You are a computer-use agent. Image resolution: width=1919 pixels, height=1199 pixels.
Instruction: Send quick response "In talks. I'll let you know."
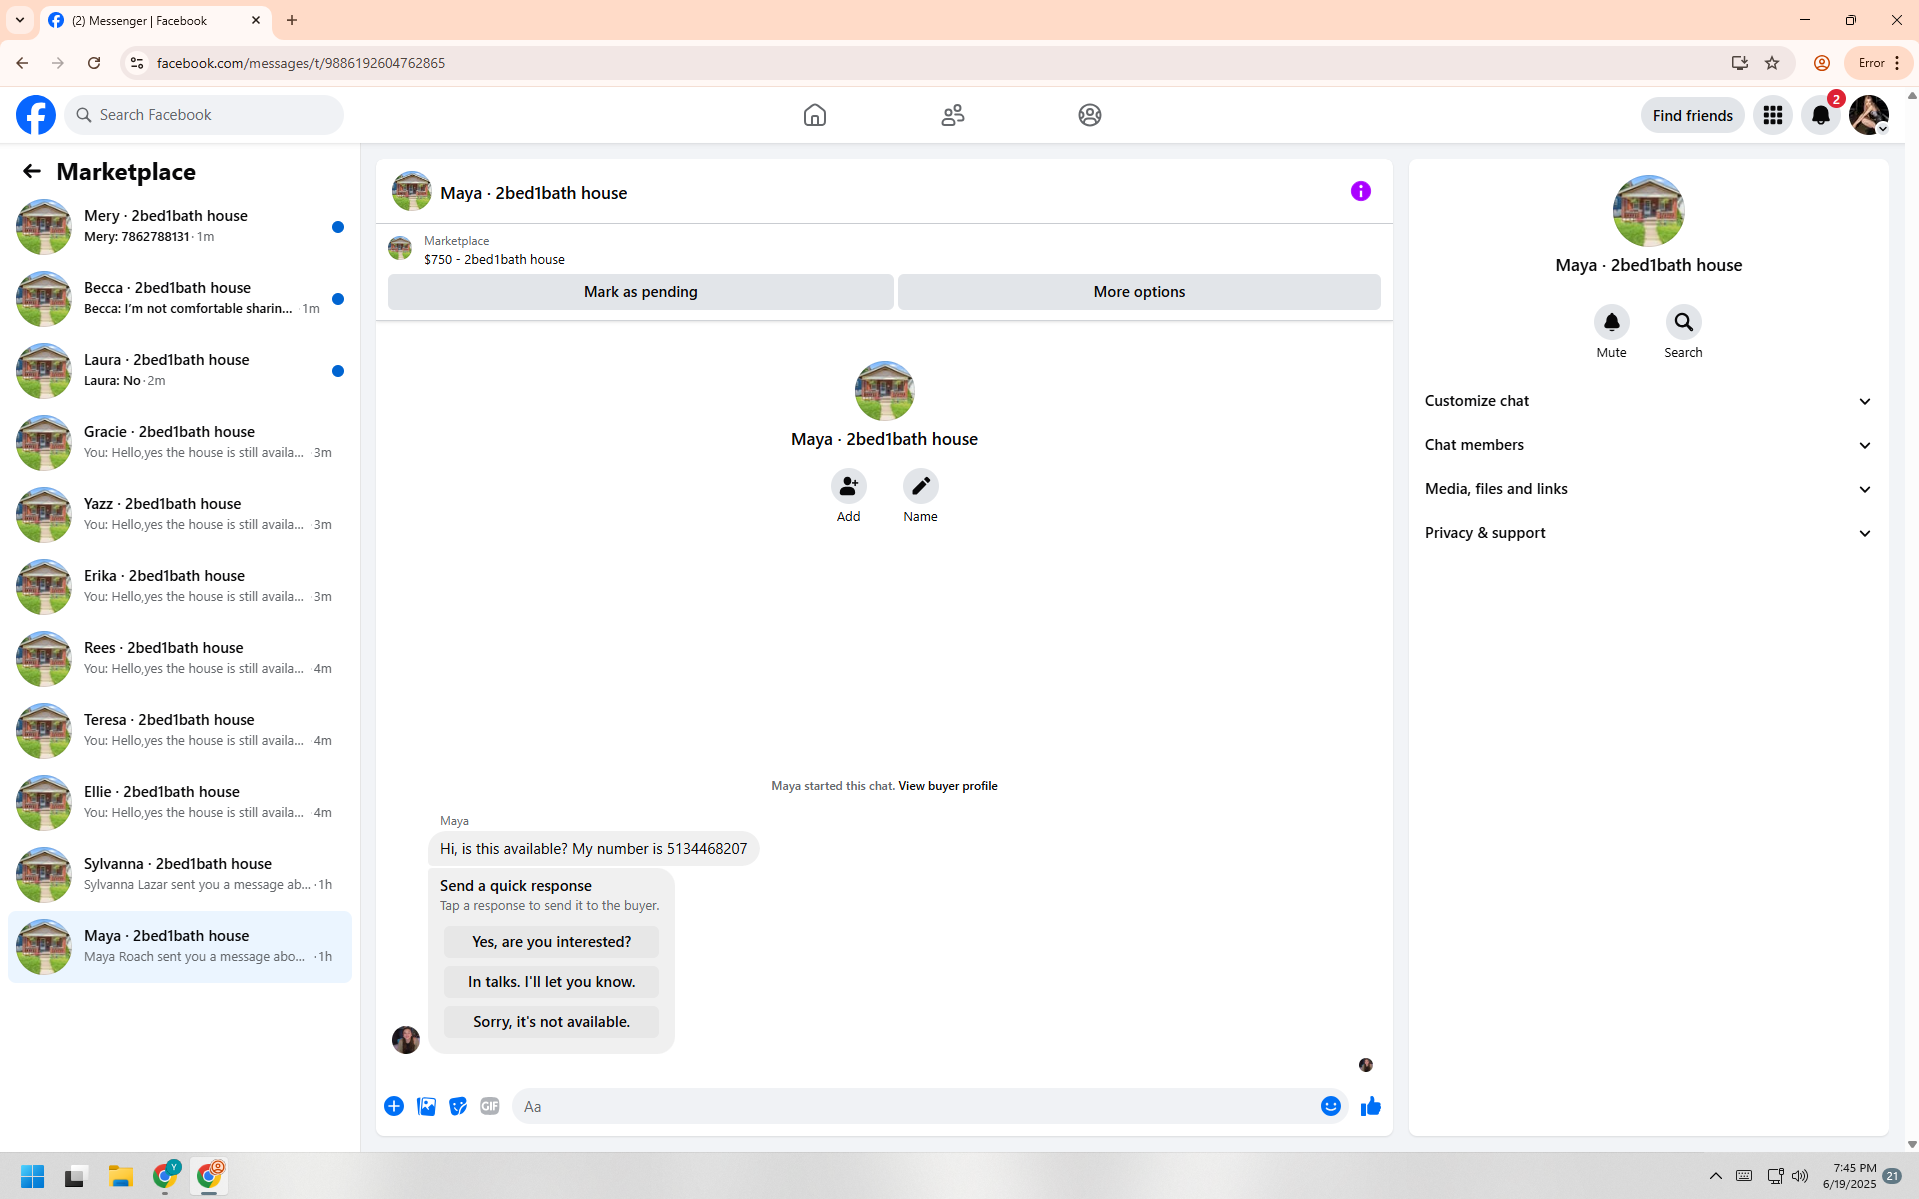point(551,982)
